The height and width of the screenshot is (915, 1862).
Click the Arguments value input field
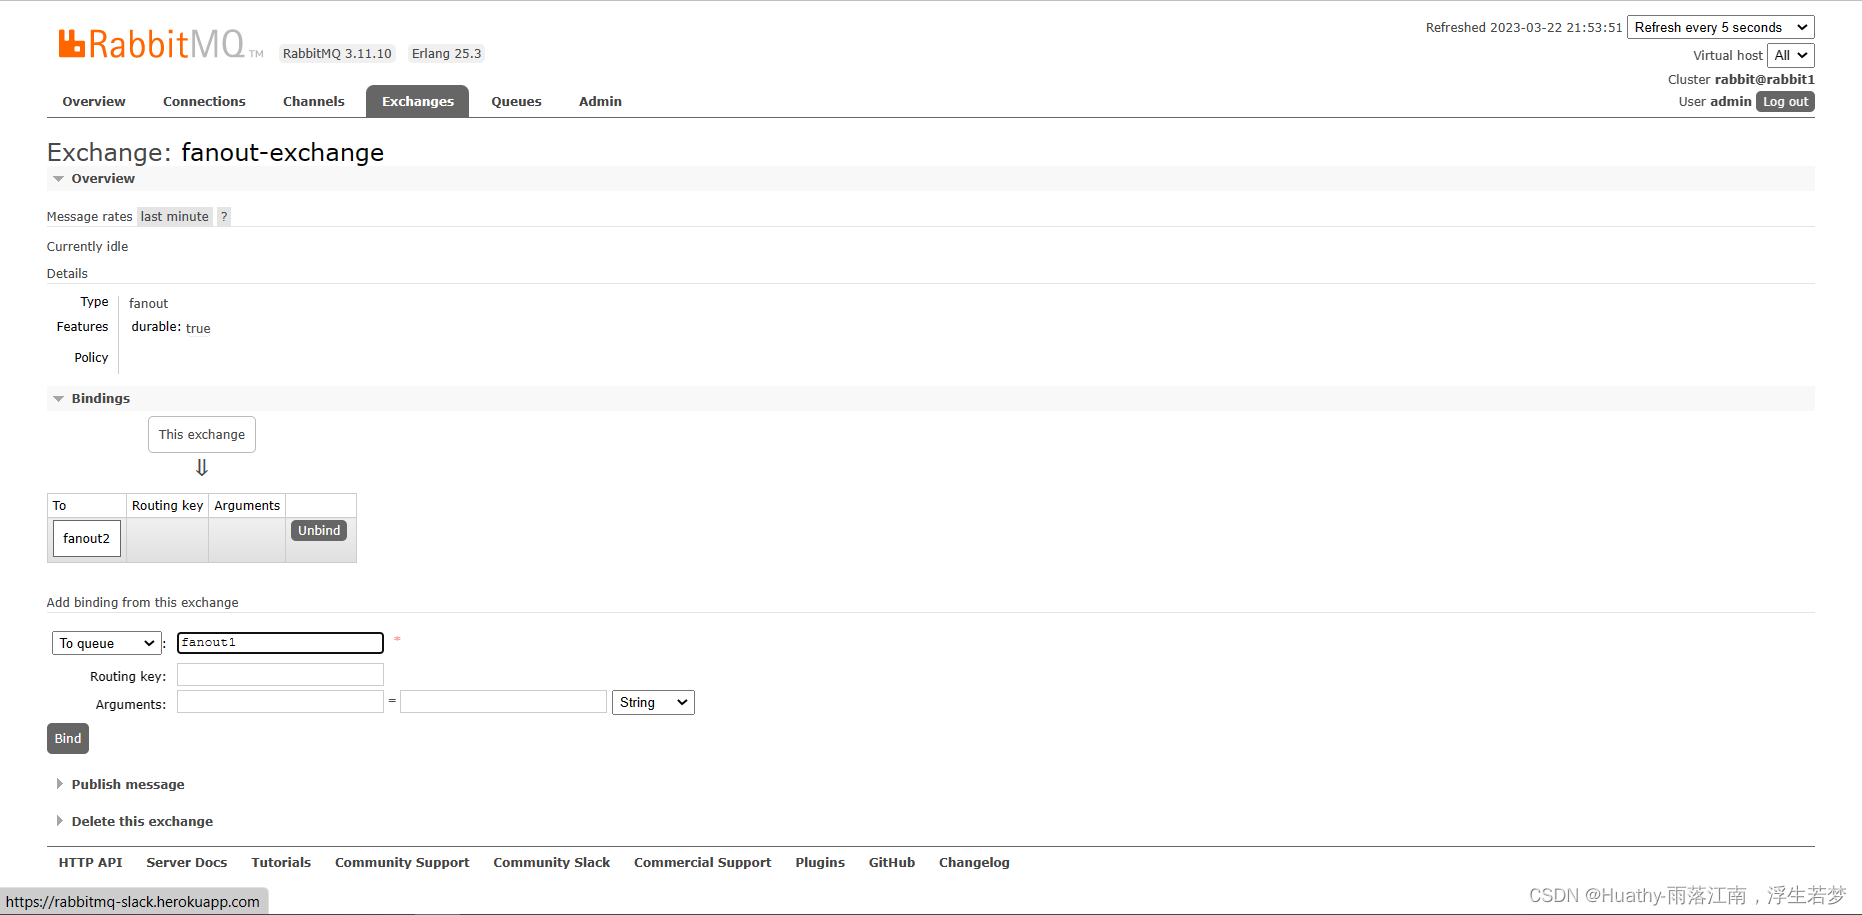pos(503,702)
